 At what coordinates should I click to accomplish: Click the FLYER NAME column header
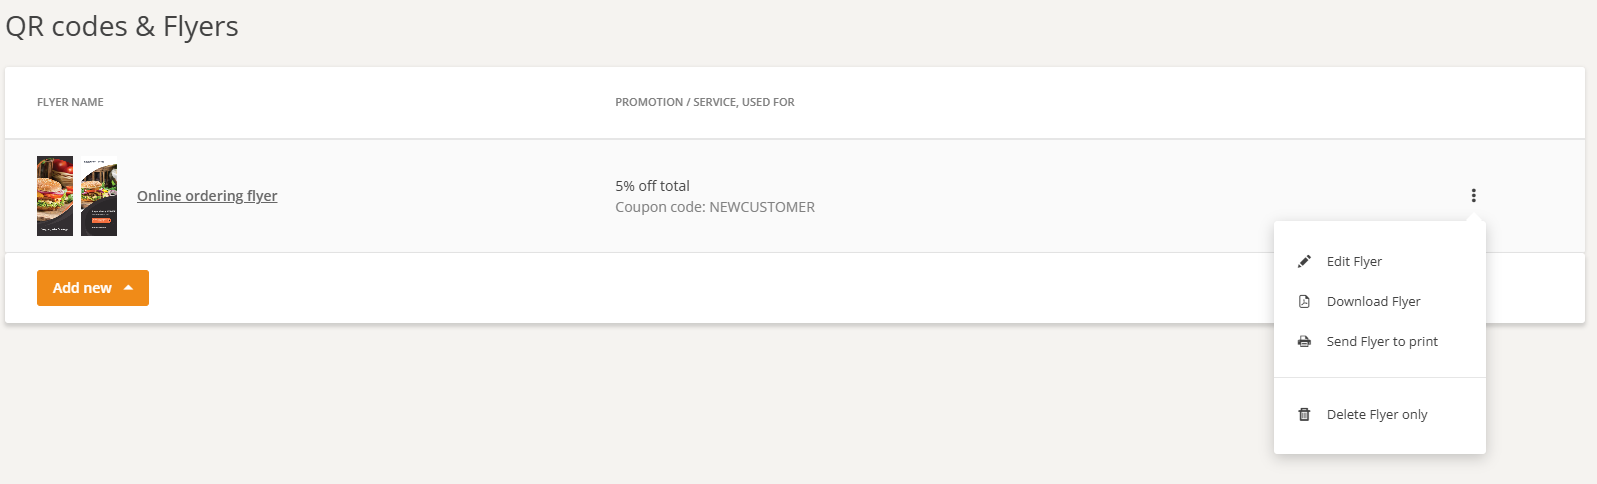pos(70,102)
